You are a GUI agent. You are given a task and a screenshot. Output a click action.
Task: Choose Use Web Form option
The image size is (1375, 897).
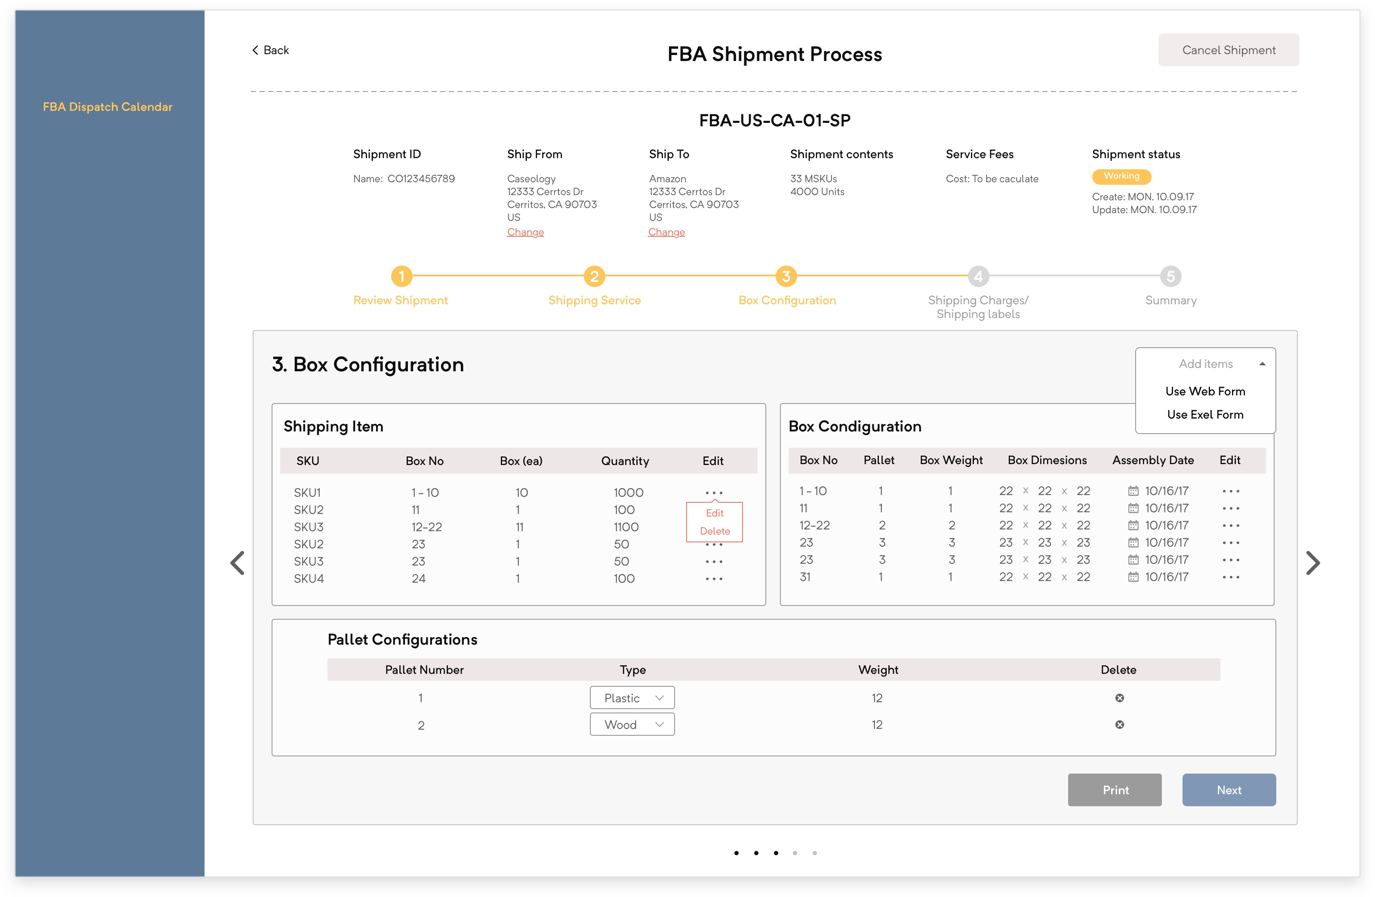click(1205, 391)
